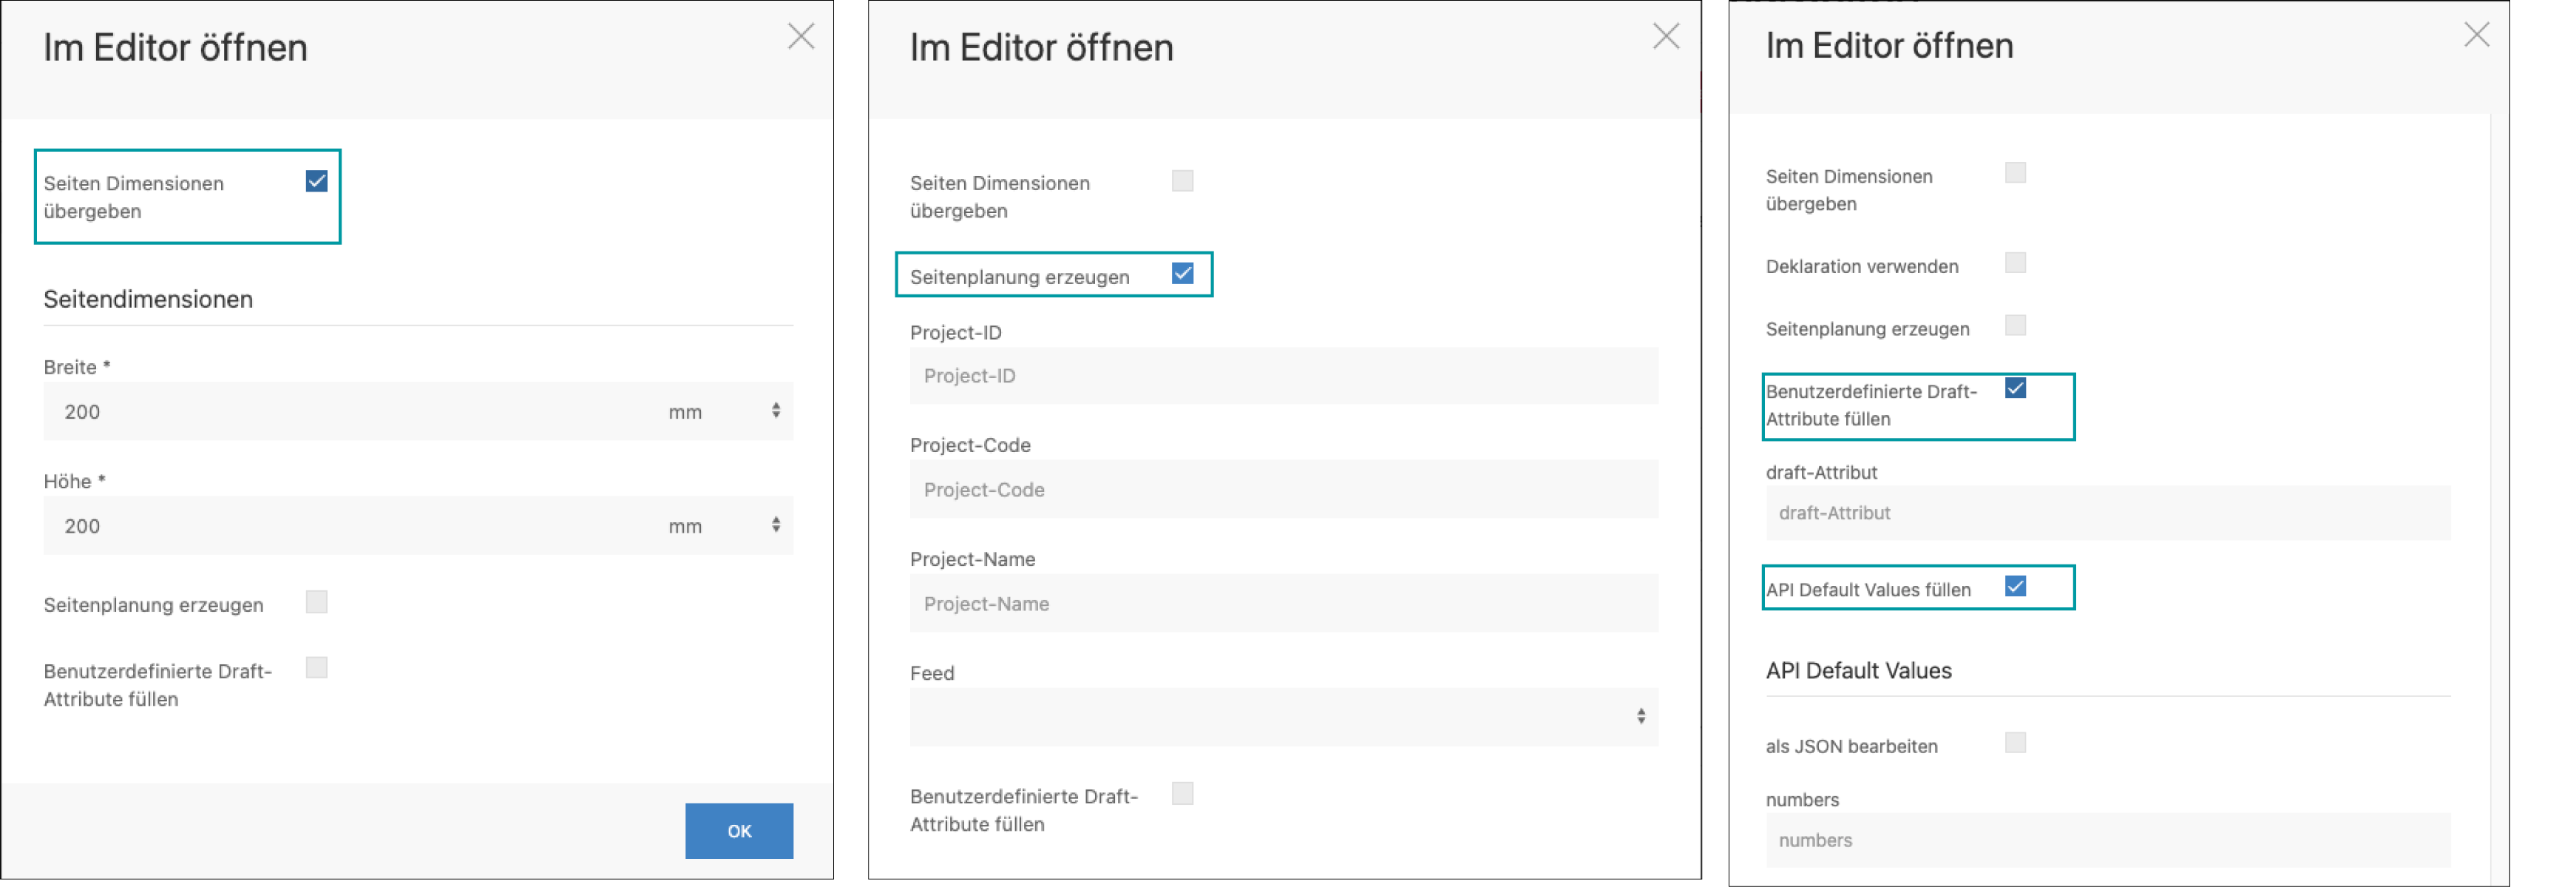Close the left Im Editor öffnen dialog
This screenshot has width=2576, height=887.
(x=800, y=37)
